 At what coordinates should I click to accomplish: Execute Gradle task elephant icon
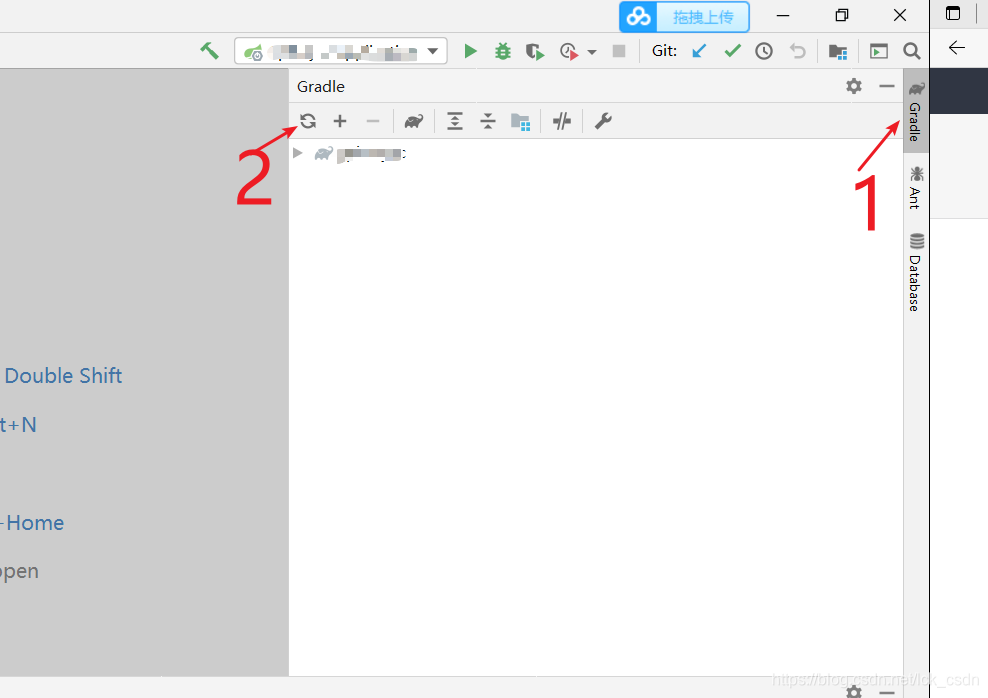point(414,121)
